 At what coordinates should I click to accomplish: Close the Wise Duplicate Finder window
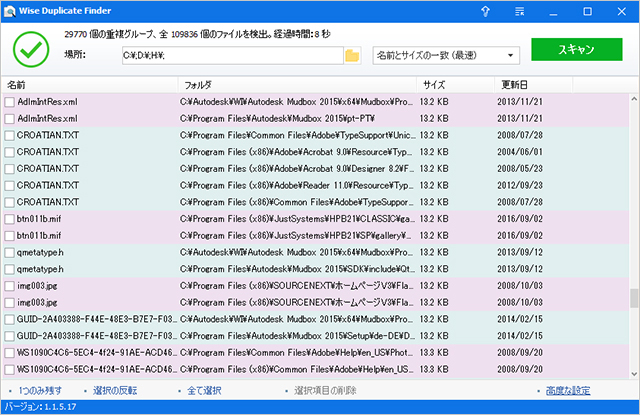click(x=621, y=11)
